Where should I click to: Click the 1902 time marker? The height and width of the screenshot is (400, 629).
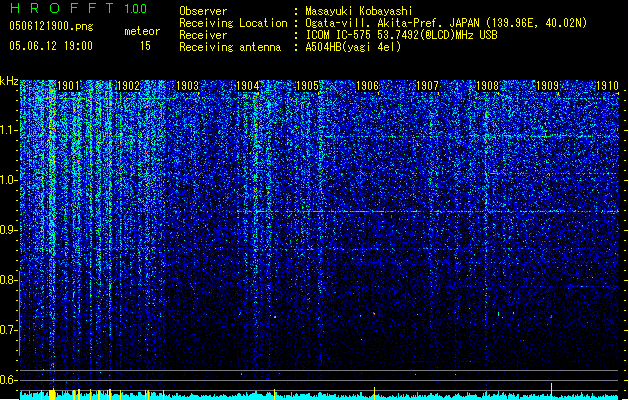tap(128, 86)
